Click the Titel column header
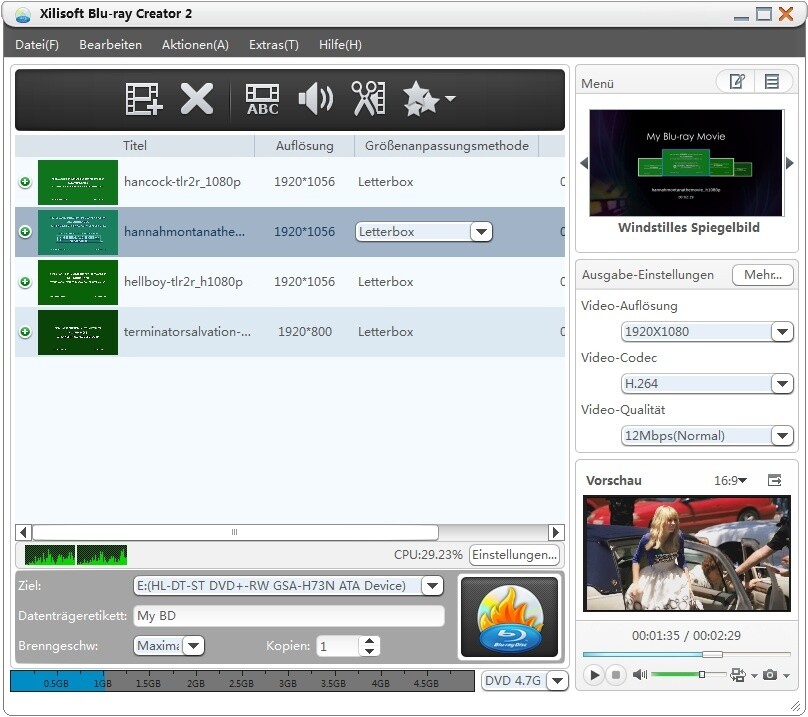The height and width of the screenshot is (717, 808). 134,146
